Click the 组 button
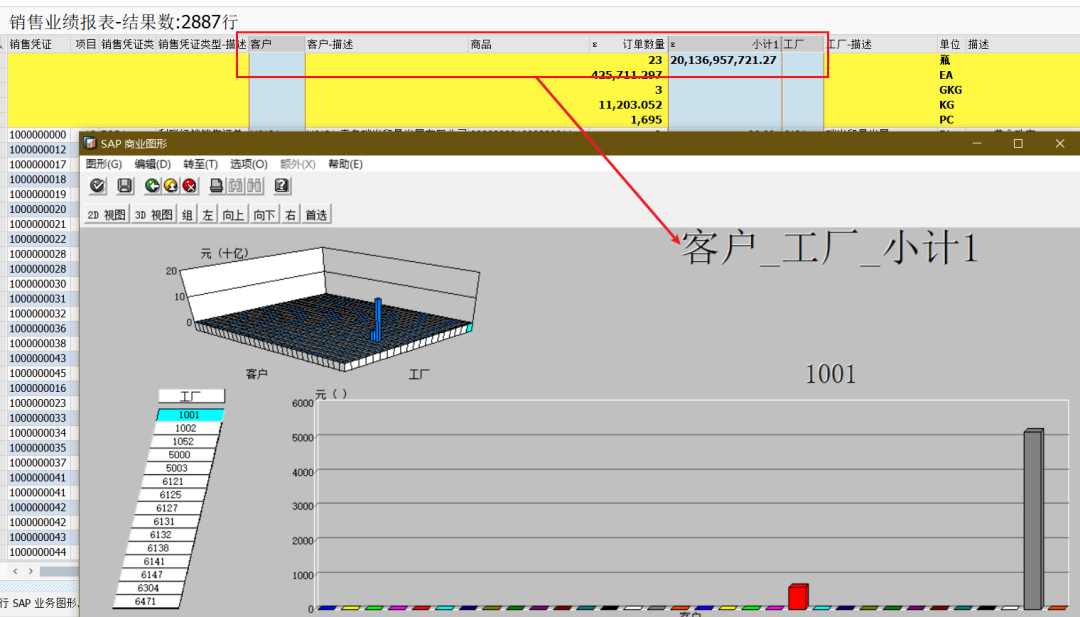This screenshot has width=1080, height=617. coord(187,215)
